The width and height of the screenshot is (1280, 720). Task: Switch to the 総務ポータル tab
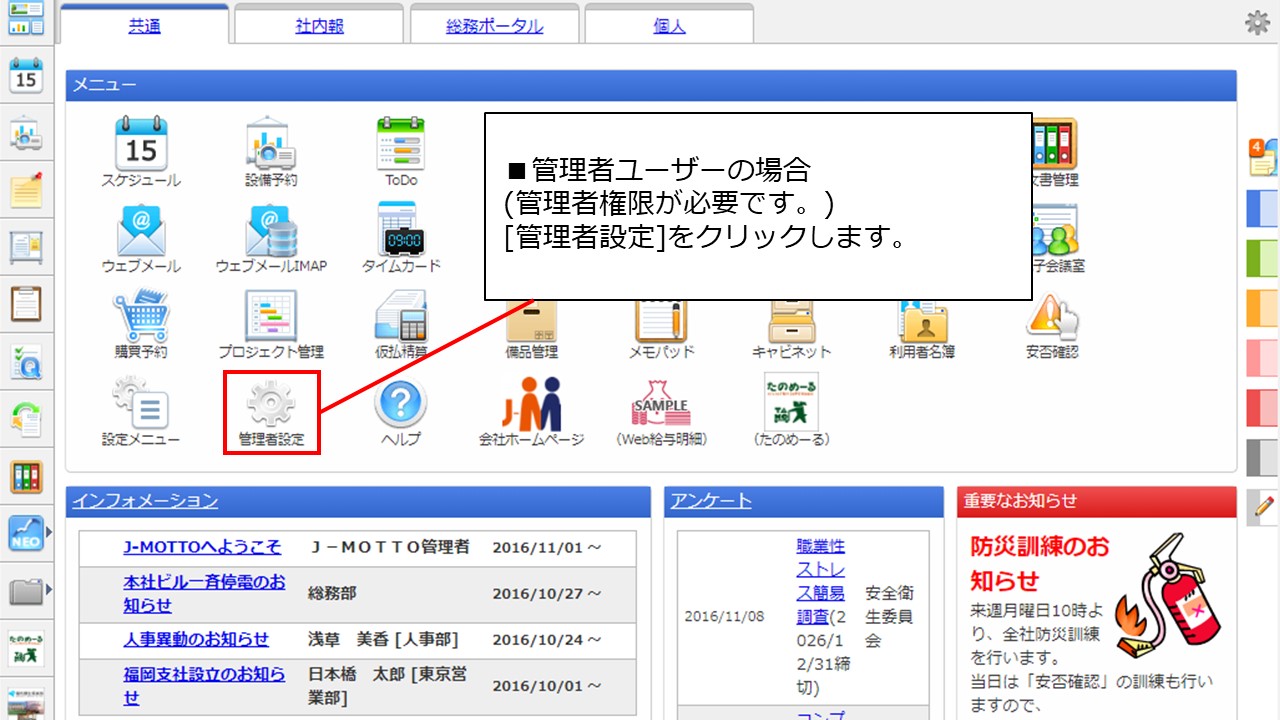coord(494,25)
